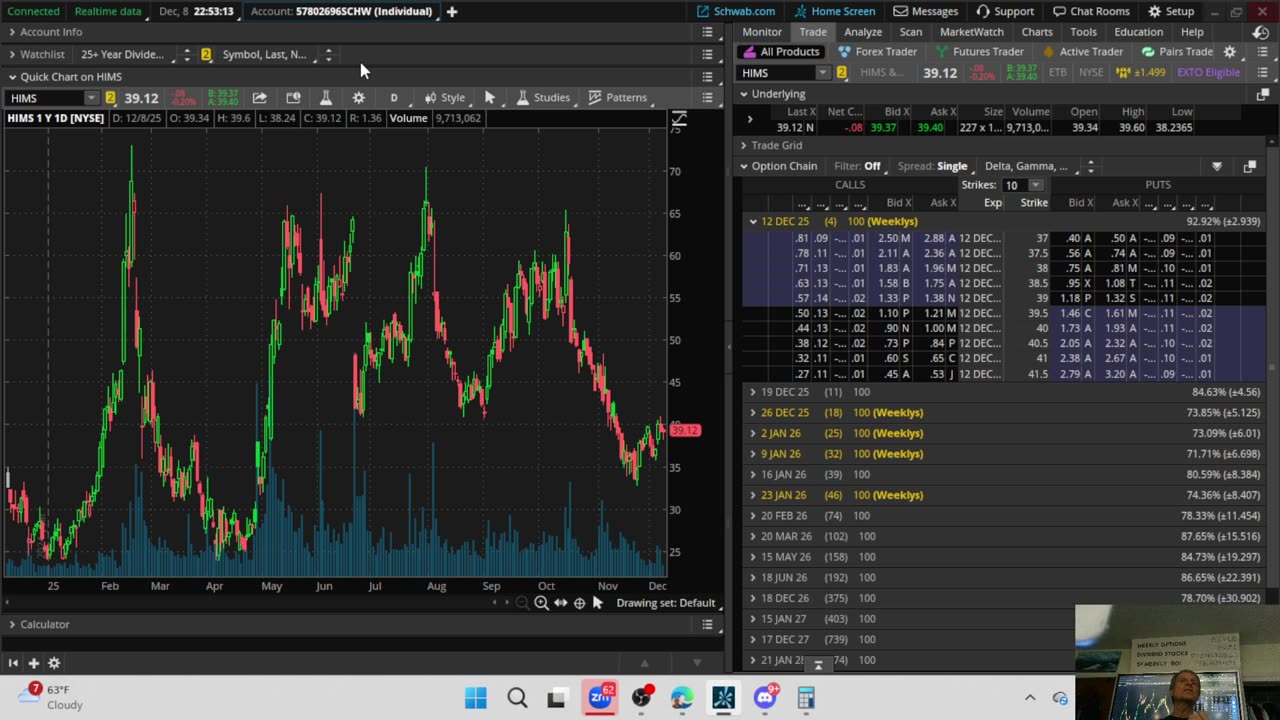Image resolution: width=1280 pixels, height=720 pixels.
Task: Open Calculator gadget menu icon
Action: point(707,624)
